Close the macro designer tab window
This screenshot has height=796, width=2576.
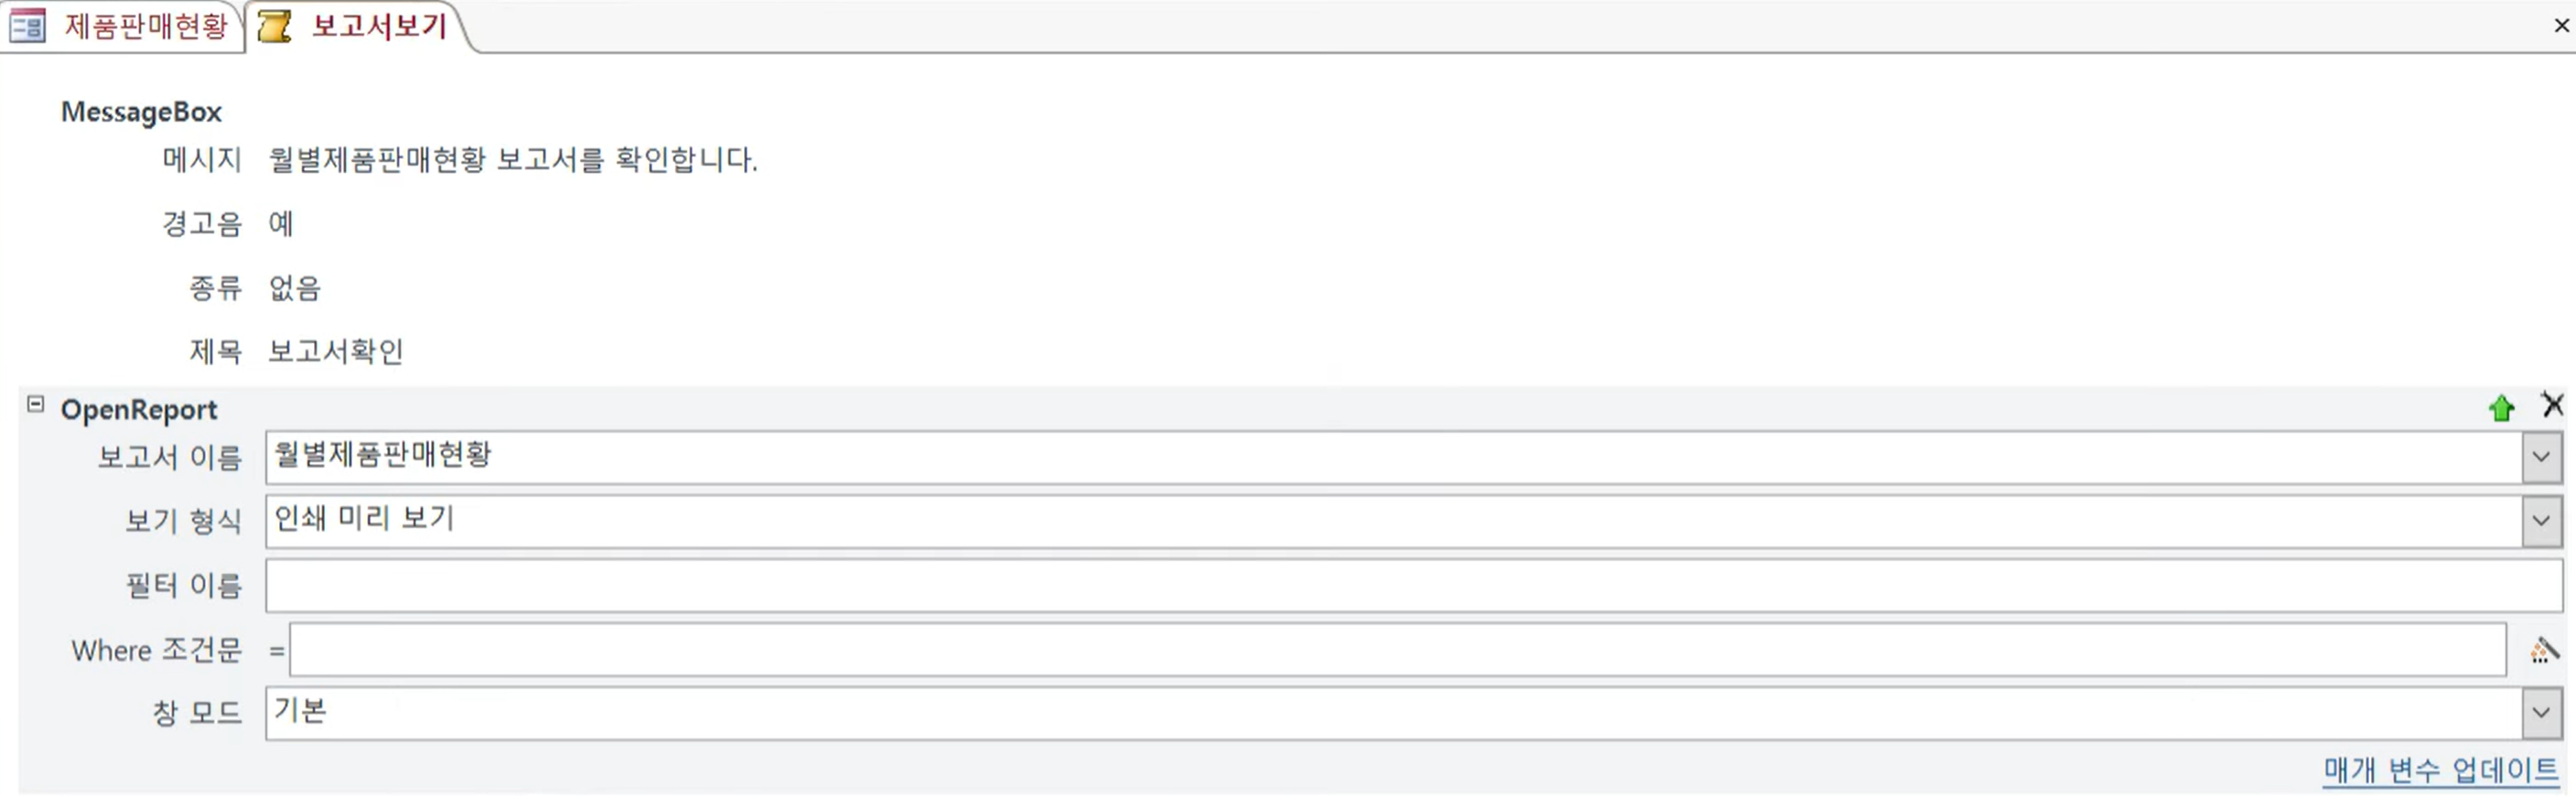click(x=2561, y=26)
